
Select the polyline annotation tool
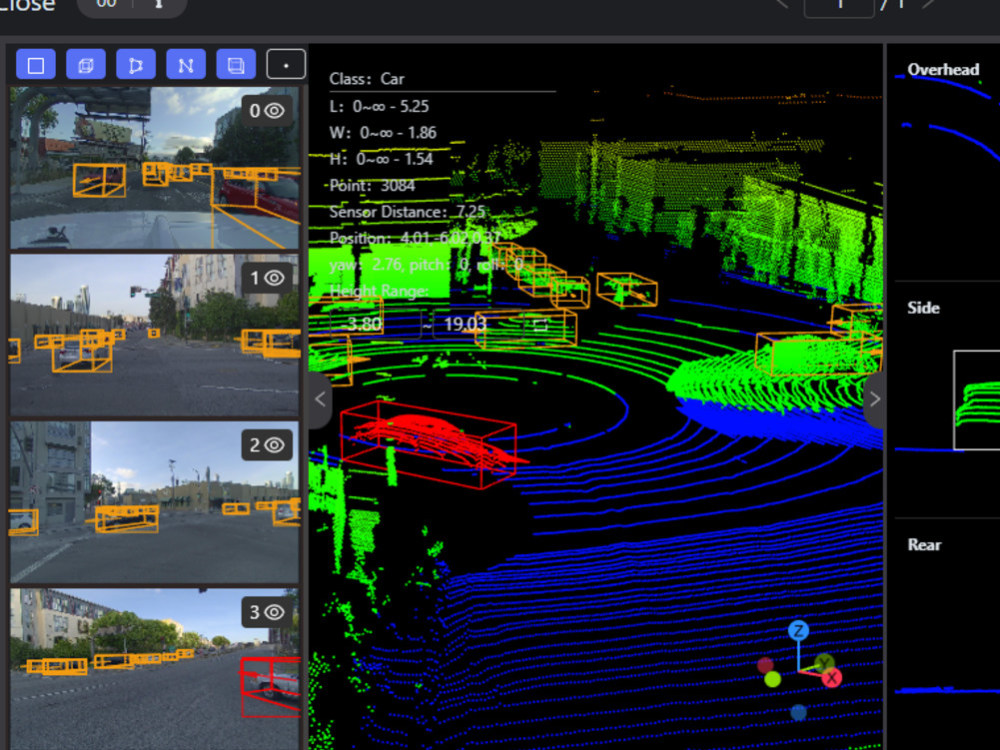click(x=186, y=65)
